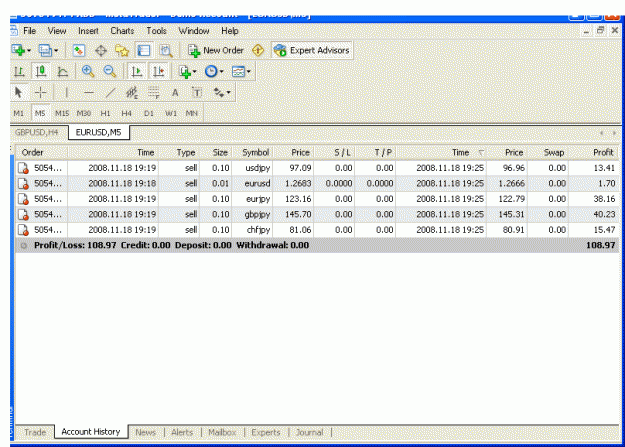Click the close Time column sort arrow
This screenshot has width=625, height=447.
coord(481,153)
